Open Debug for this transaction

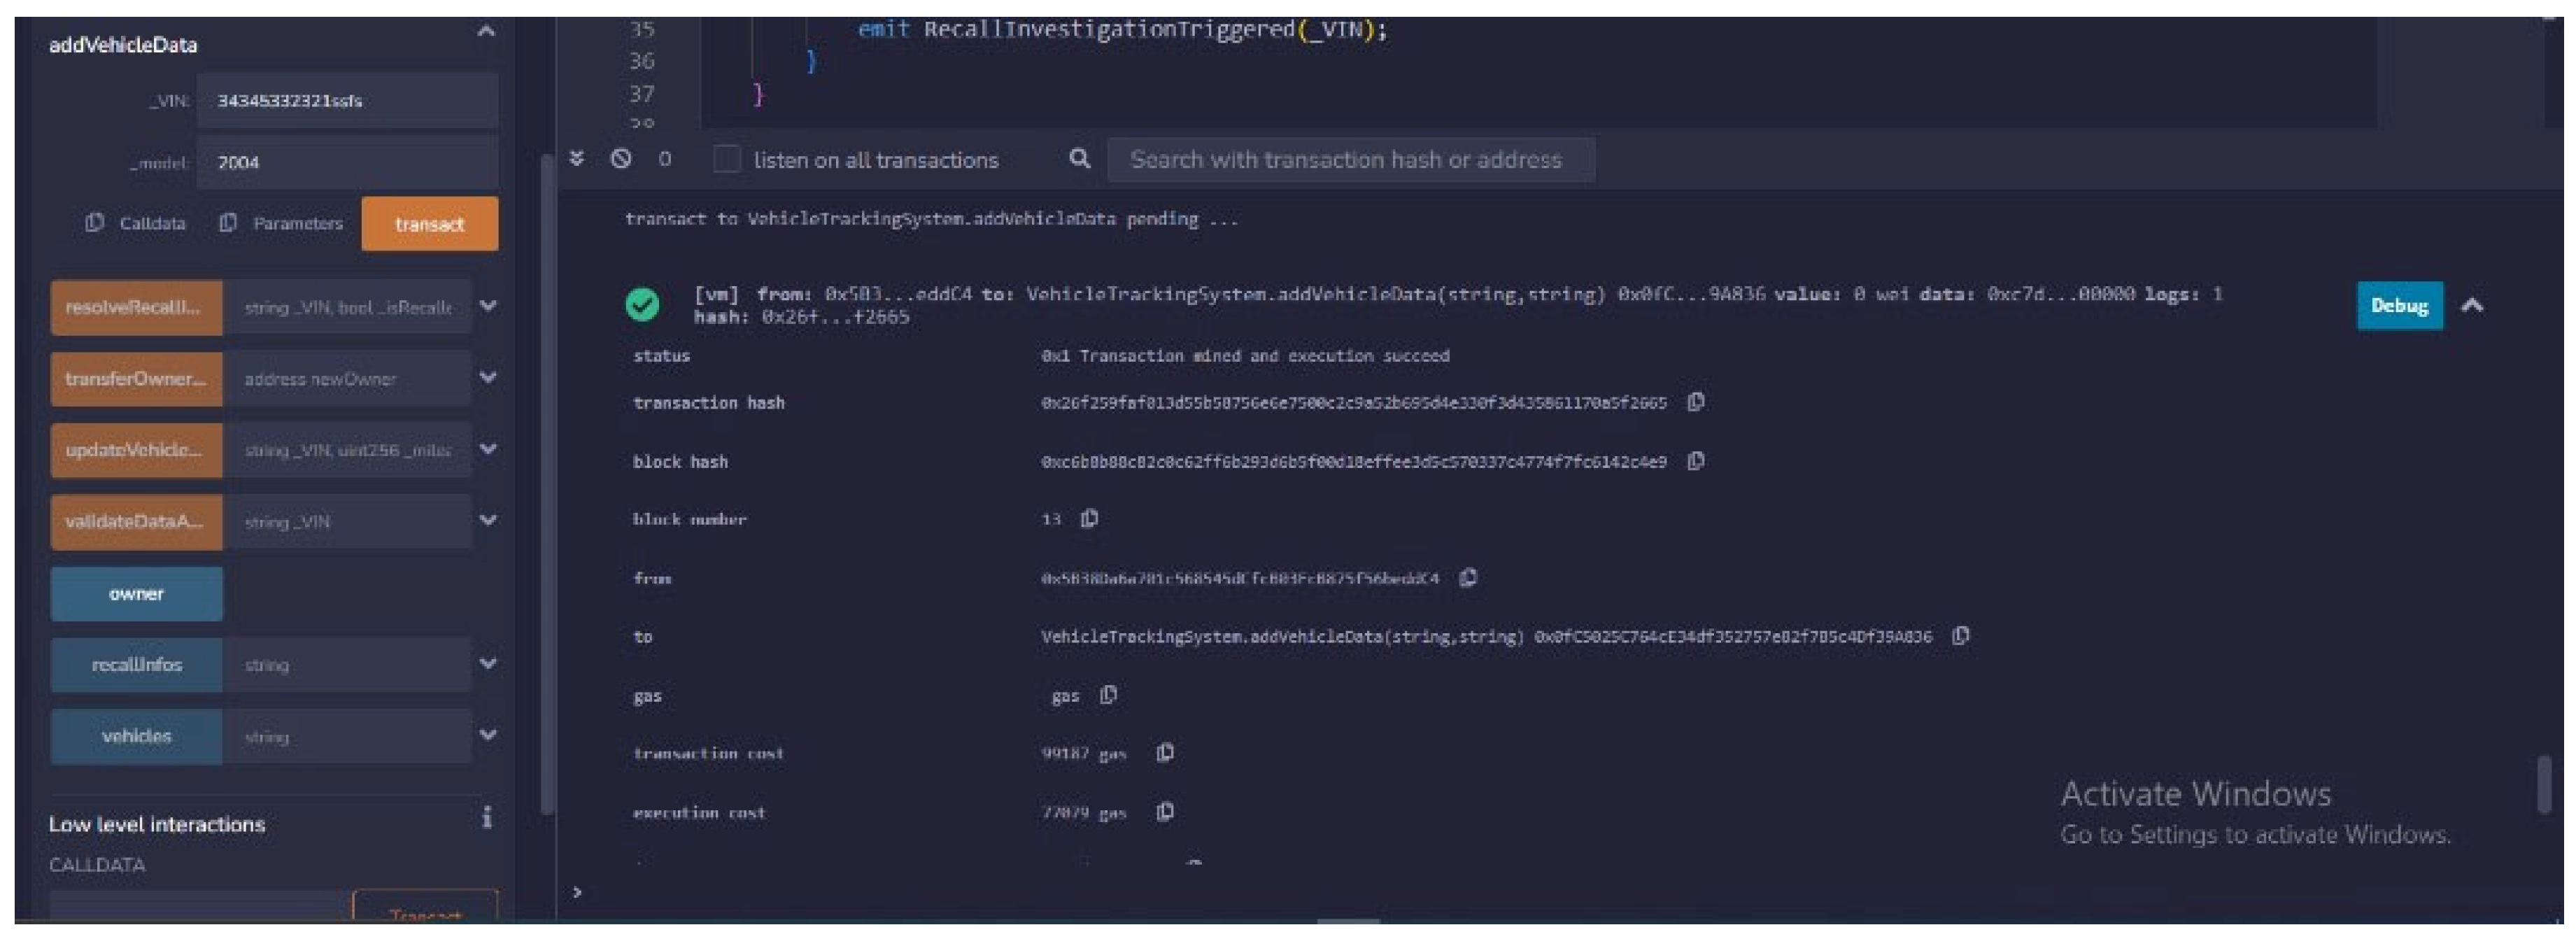pyautogui.click(x=2398, y=305)
